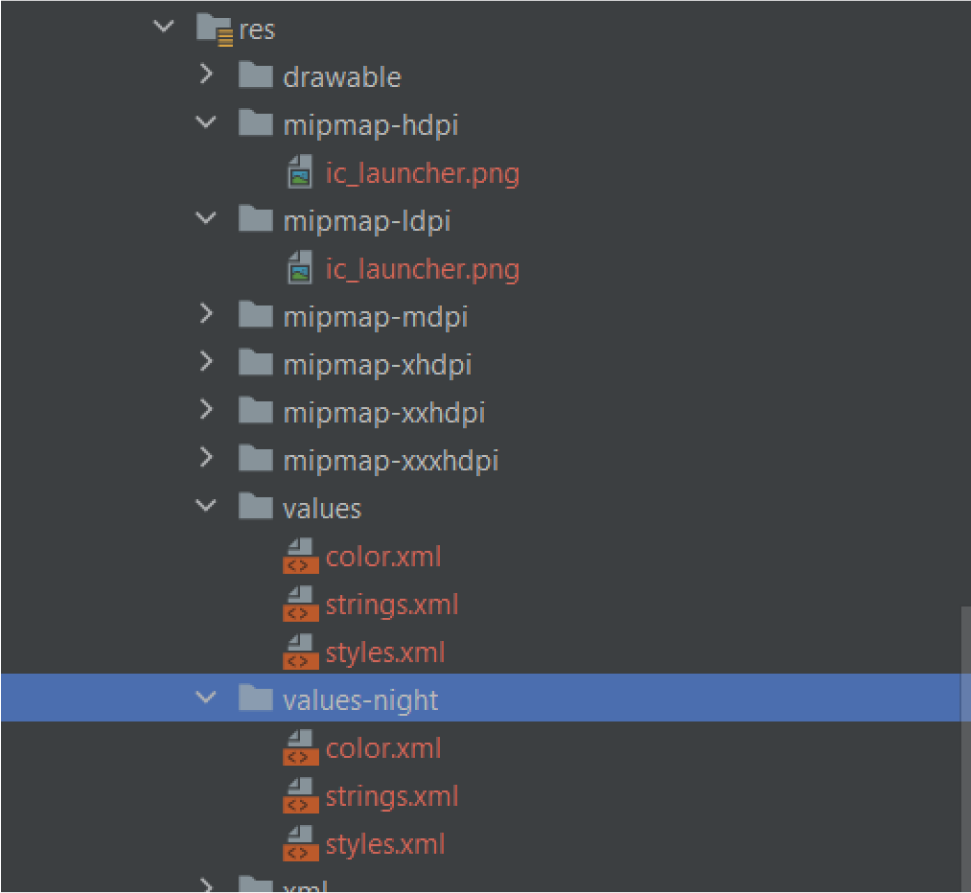Viewport: 971px width, 893px height.
Task: Click the mipmap-xhdpi folder icon
Action: (256, 362)
